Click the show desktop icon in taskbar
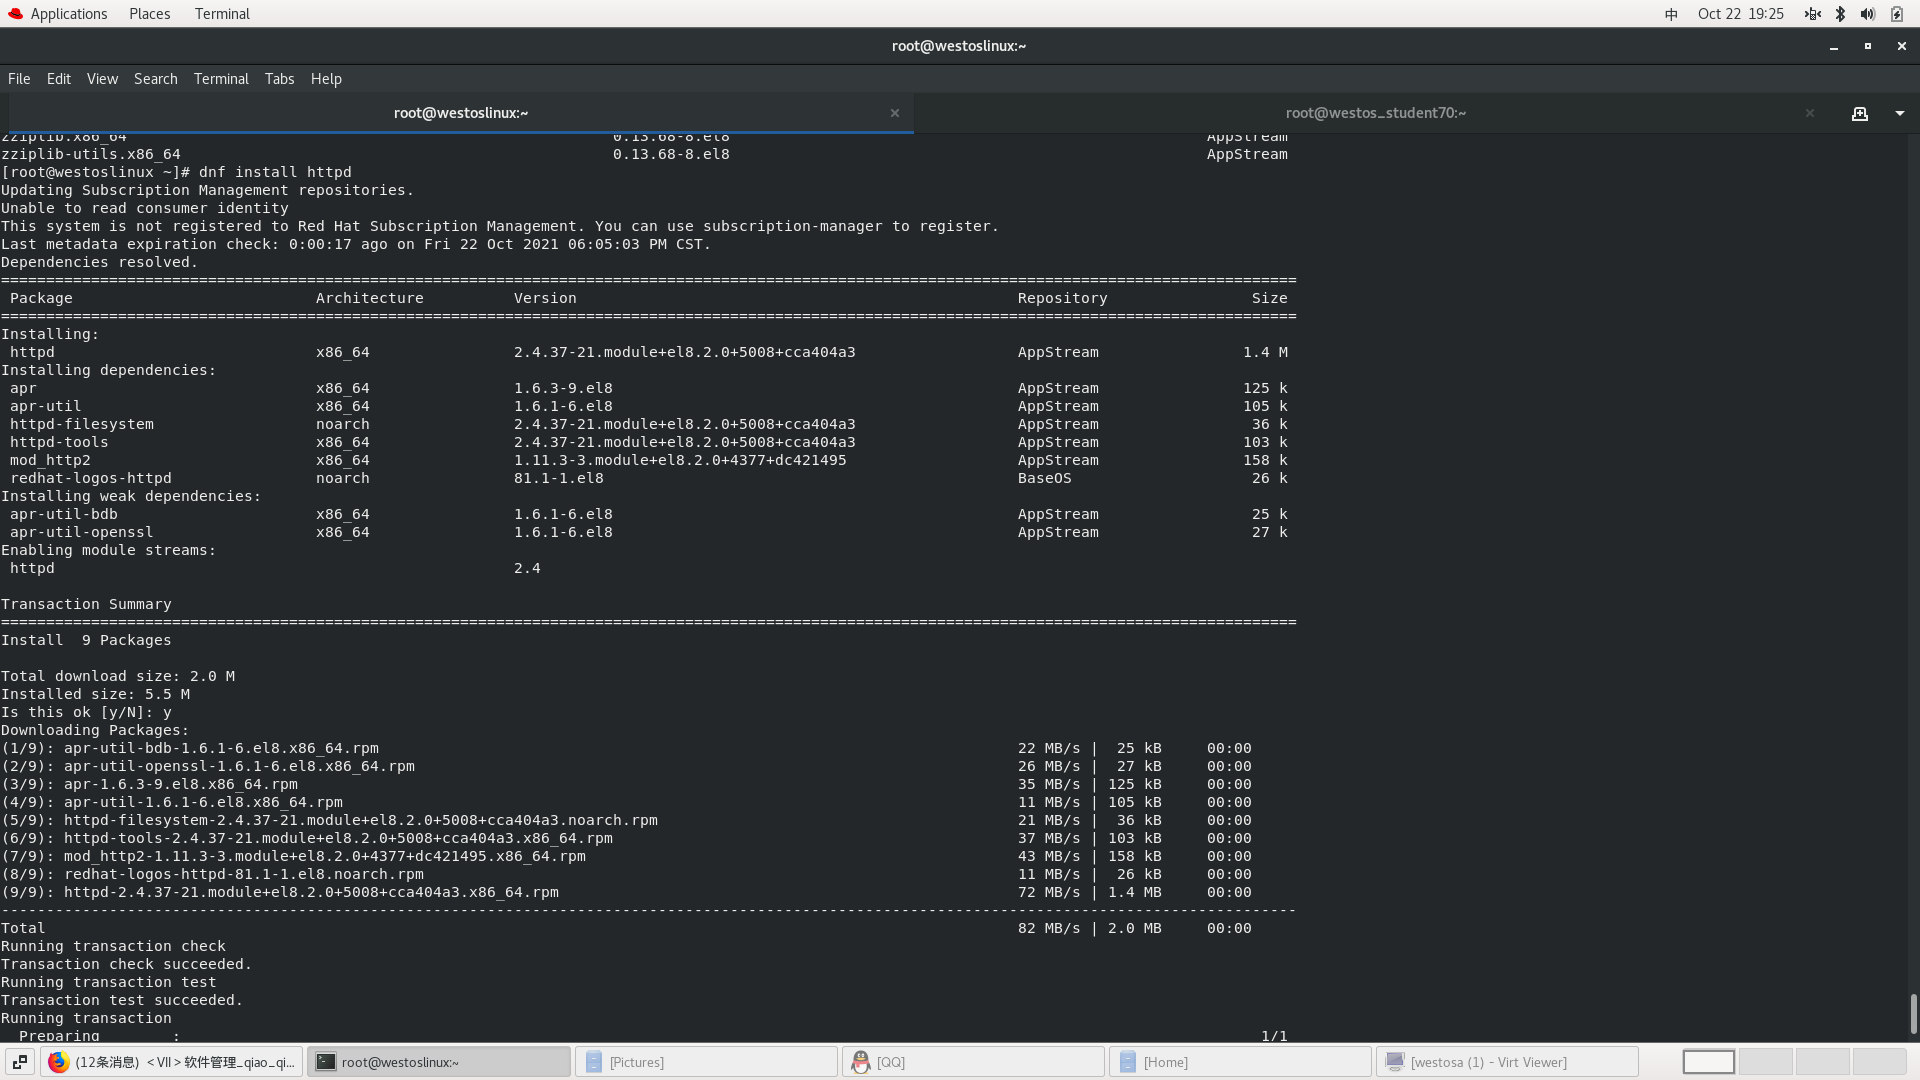1920x1080 pixels. coord(20,1062)
